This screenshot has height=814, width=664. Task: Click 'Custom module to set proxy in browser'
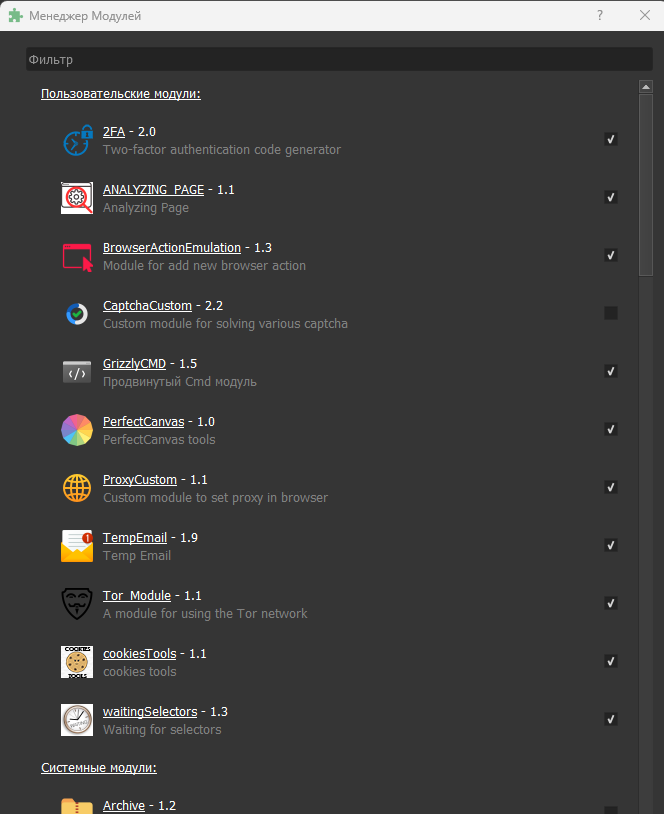[215, 497]
